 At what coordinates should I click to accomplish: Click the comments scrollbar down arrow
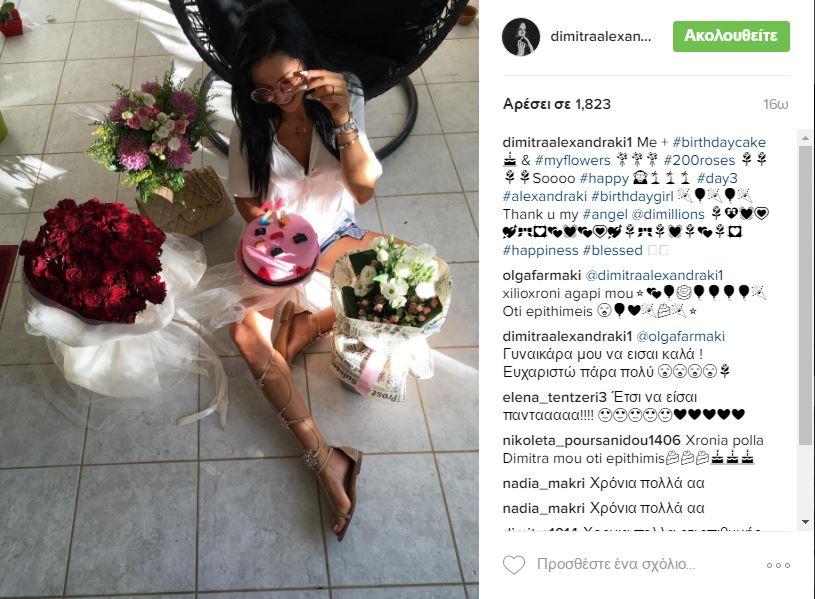click(805, 522)
